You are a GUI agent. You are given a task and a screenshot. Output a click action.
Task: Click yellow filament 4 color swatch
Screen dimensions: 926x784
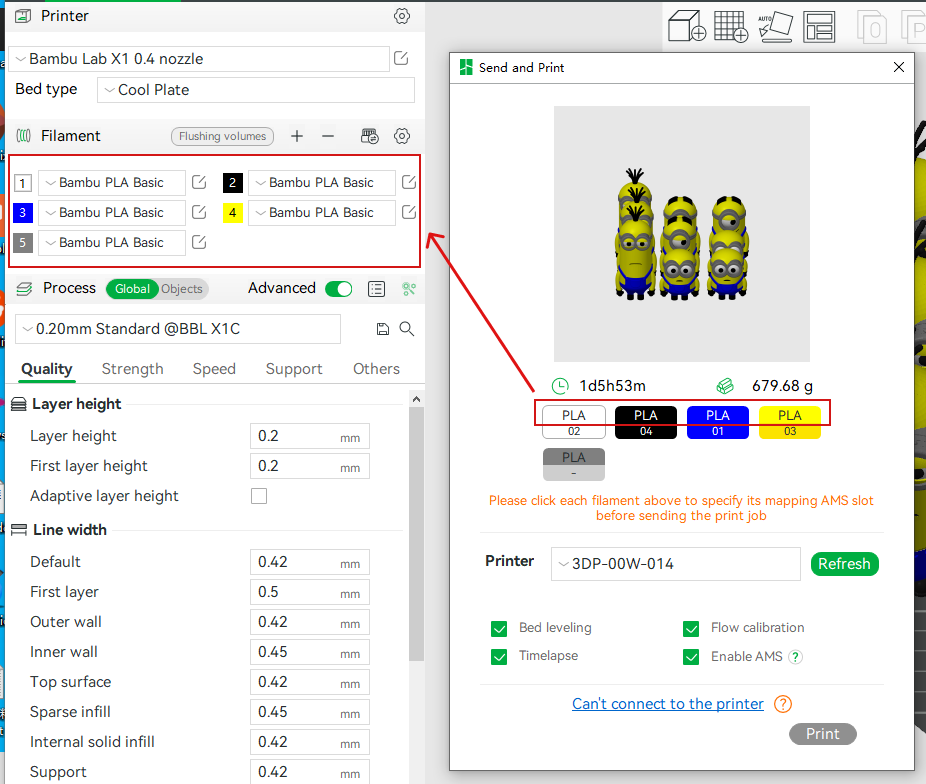coord(233,213)
